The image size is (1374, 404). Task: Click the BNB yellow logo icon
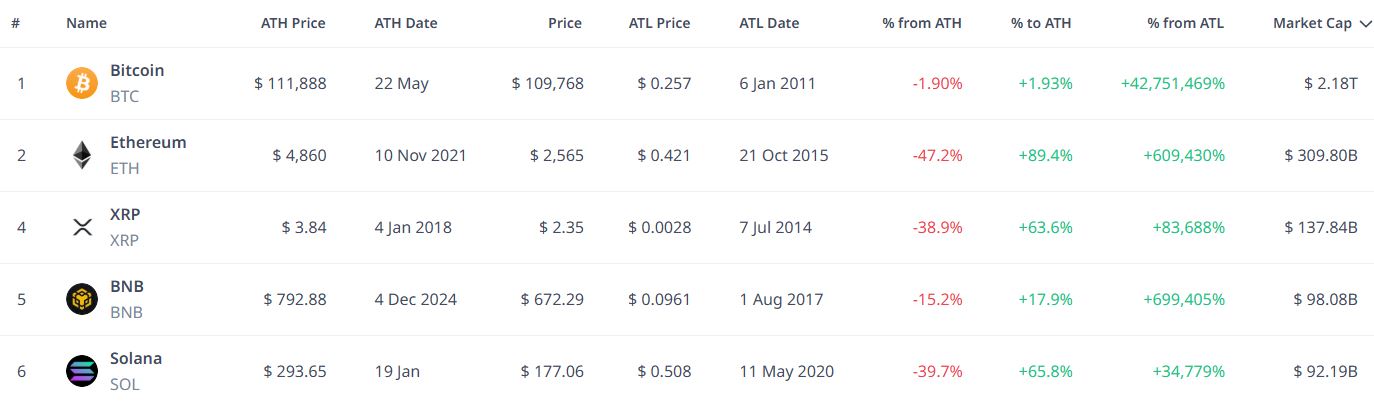point(82,299)
